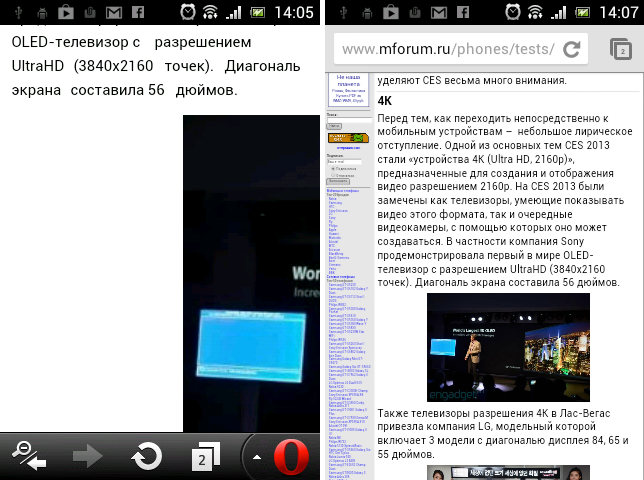Tap the battery icon in the 14:05 status bar

click(x=258, y=13)
